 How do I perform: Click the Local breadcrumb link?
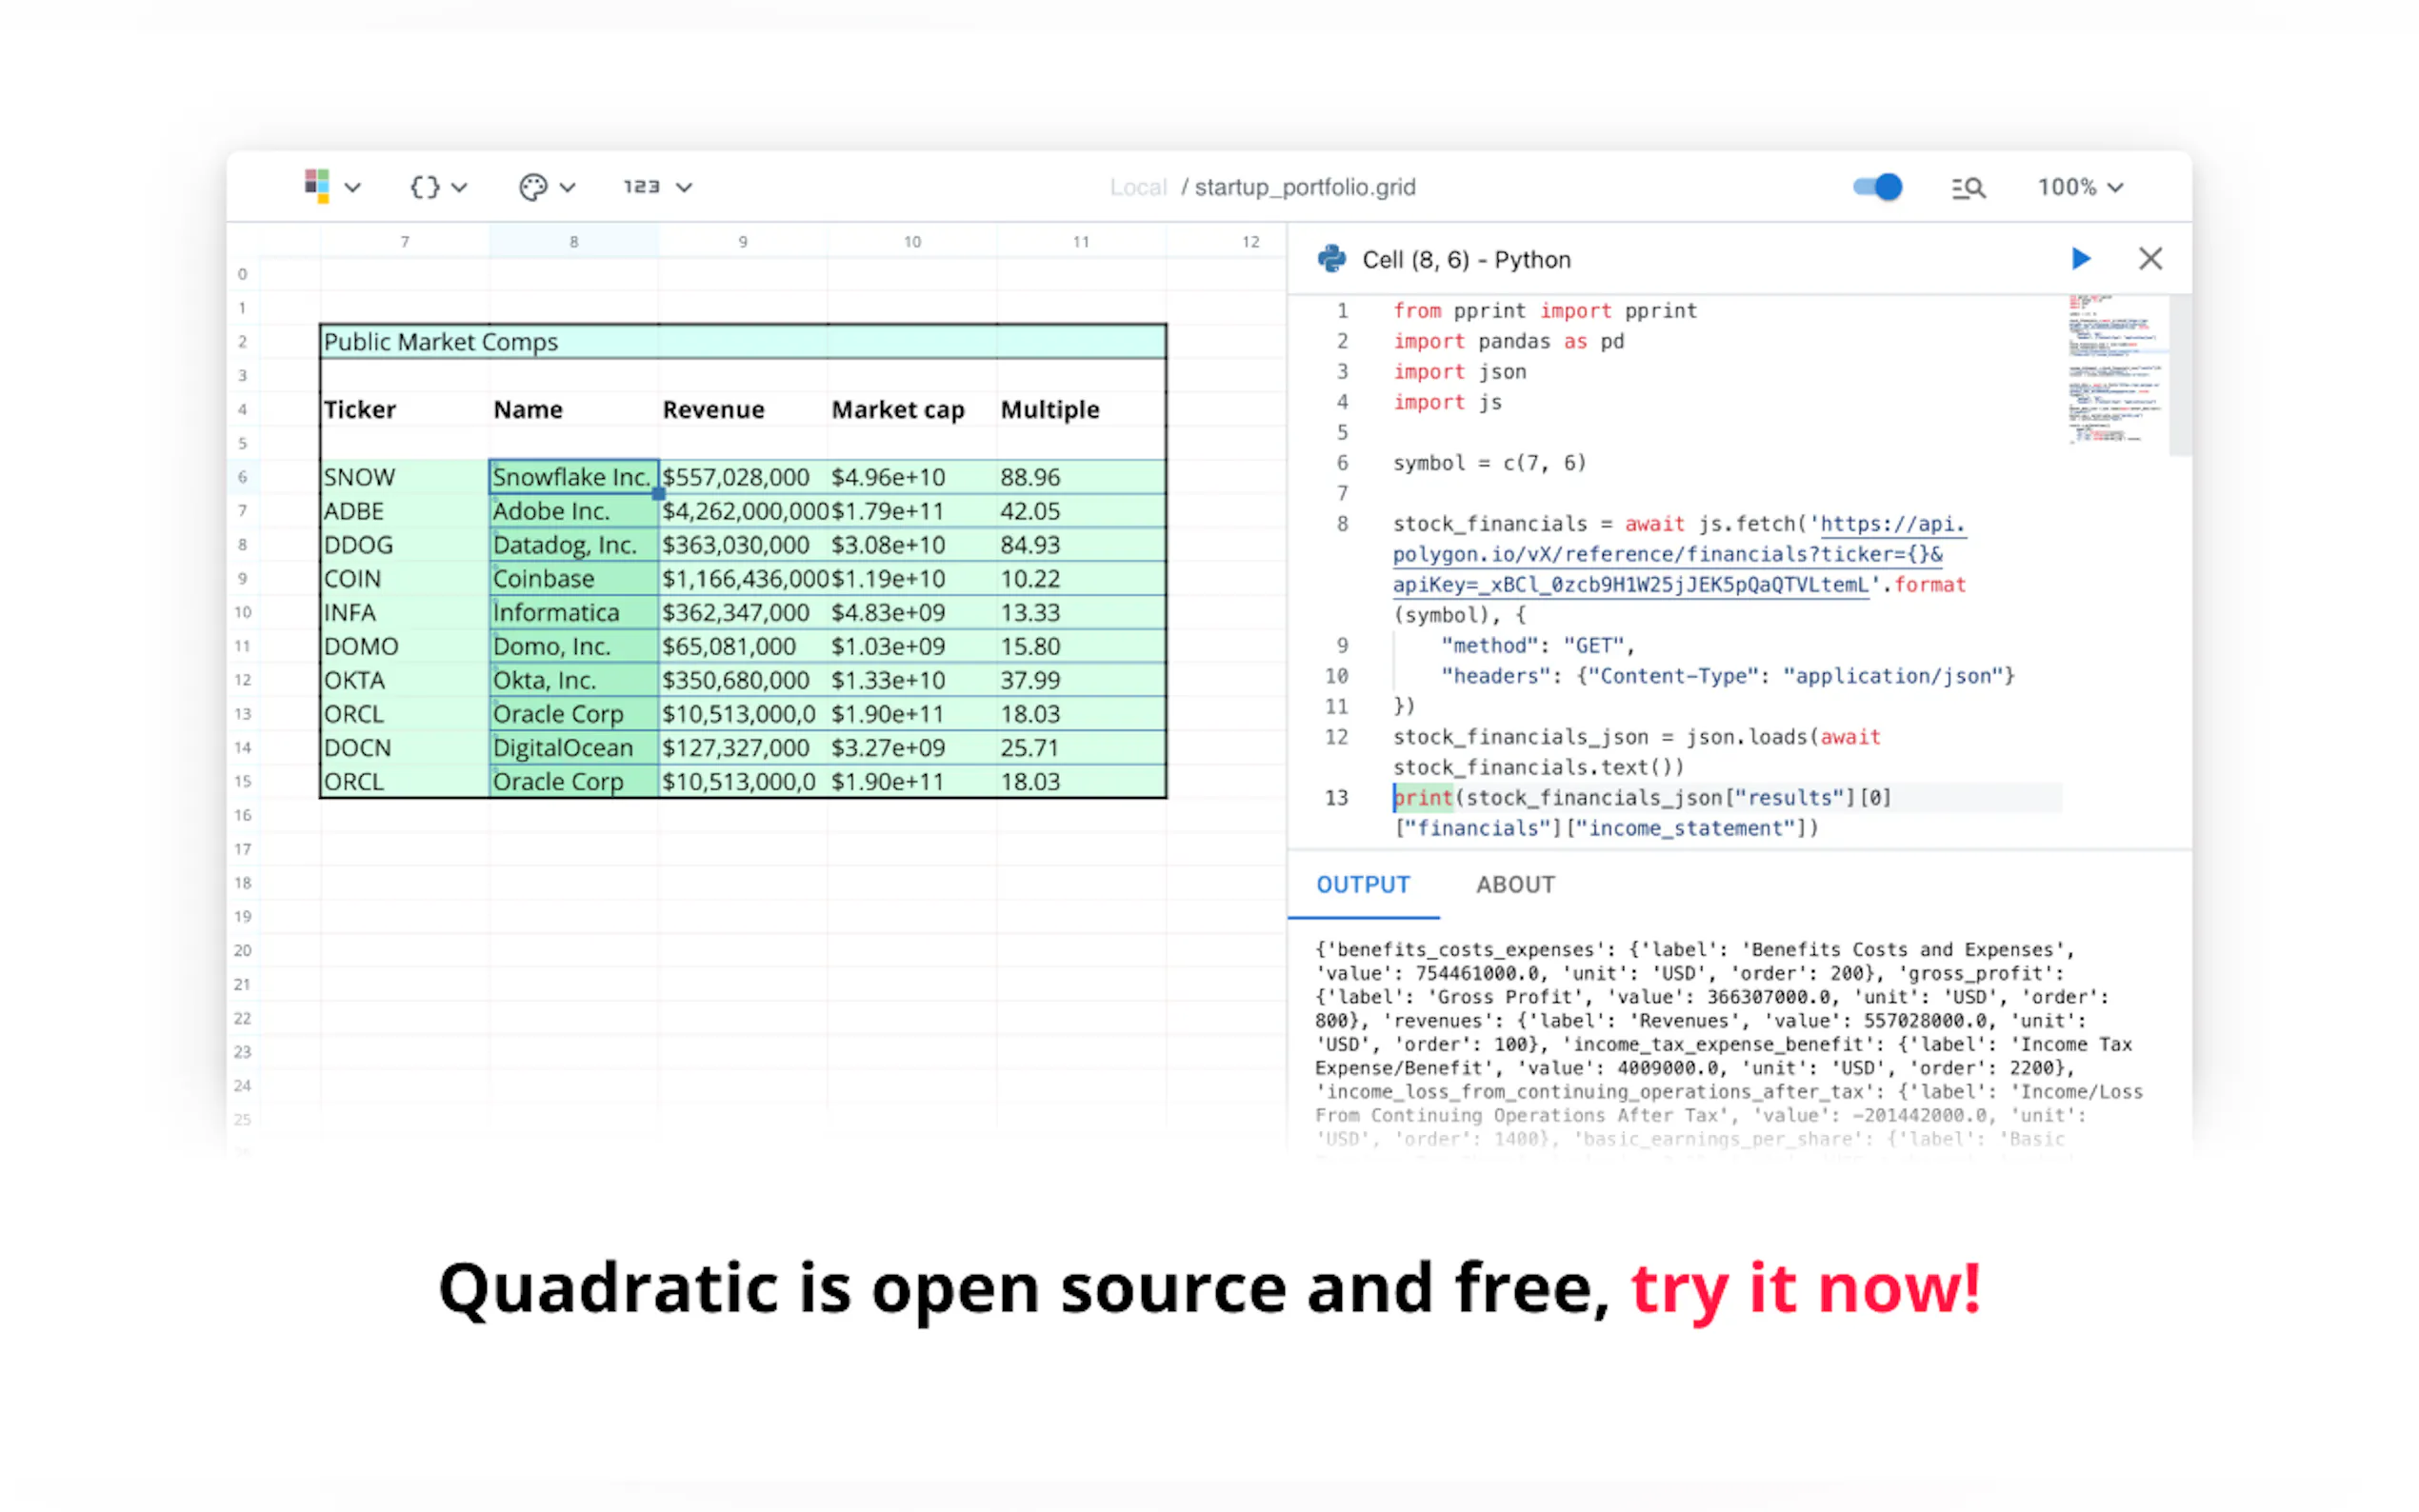[x=1137, y=187]
